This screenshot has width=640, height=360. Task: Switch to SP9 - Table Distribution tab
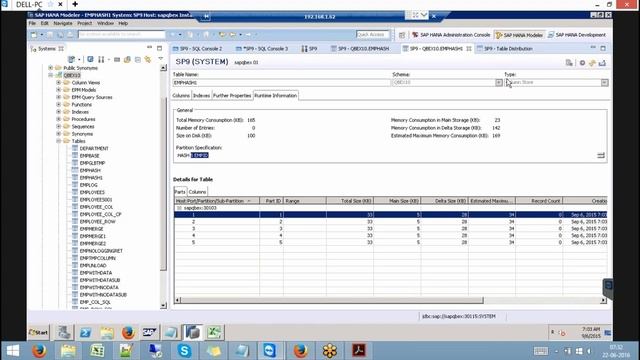pos(504,49)
